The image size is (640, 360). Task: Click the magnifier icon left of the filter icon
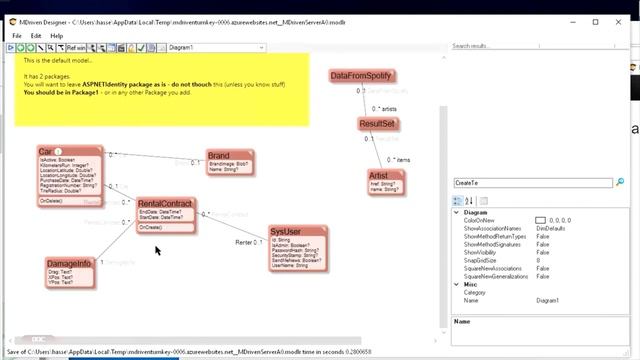pos(50,48)
